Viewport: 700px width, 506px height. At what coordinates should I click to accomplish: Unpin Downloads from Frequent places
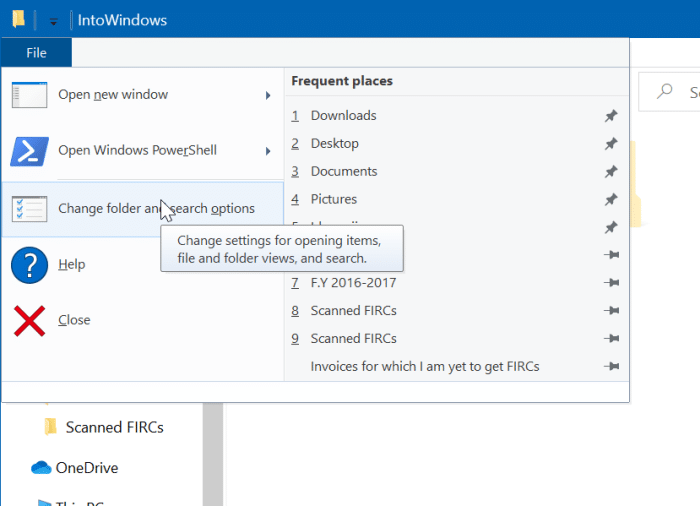click(x=611, y=116)
